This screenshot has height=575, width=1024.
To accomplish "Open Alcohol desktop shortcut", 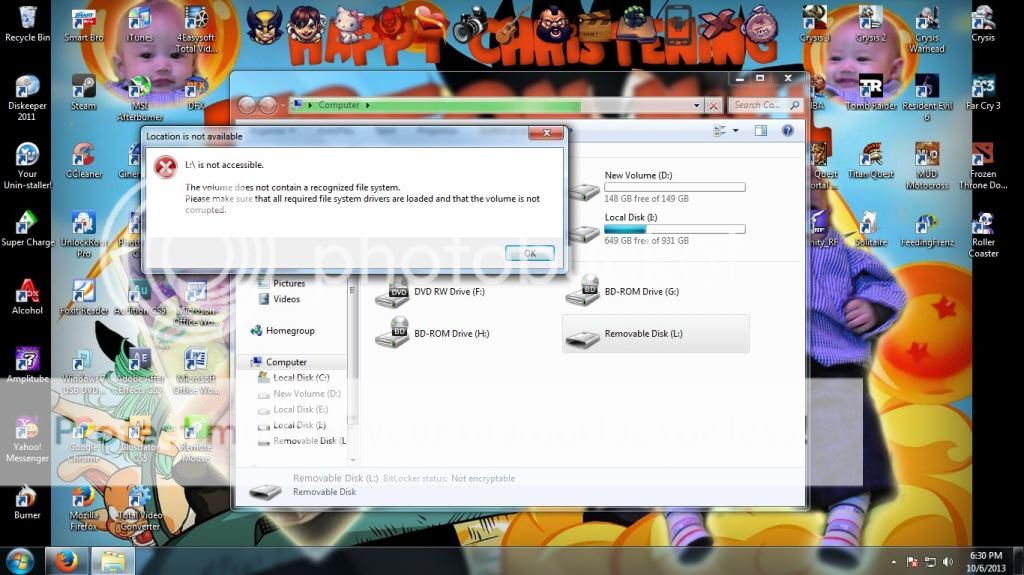I will 27,297.
